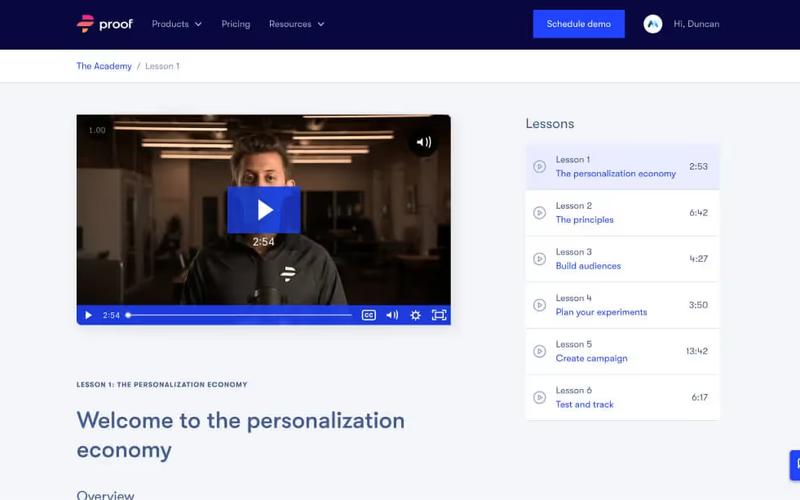Click the play circle icon beside Lesson 3
Viewport: 800px width, 500px height.
[x=539, y=259]
